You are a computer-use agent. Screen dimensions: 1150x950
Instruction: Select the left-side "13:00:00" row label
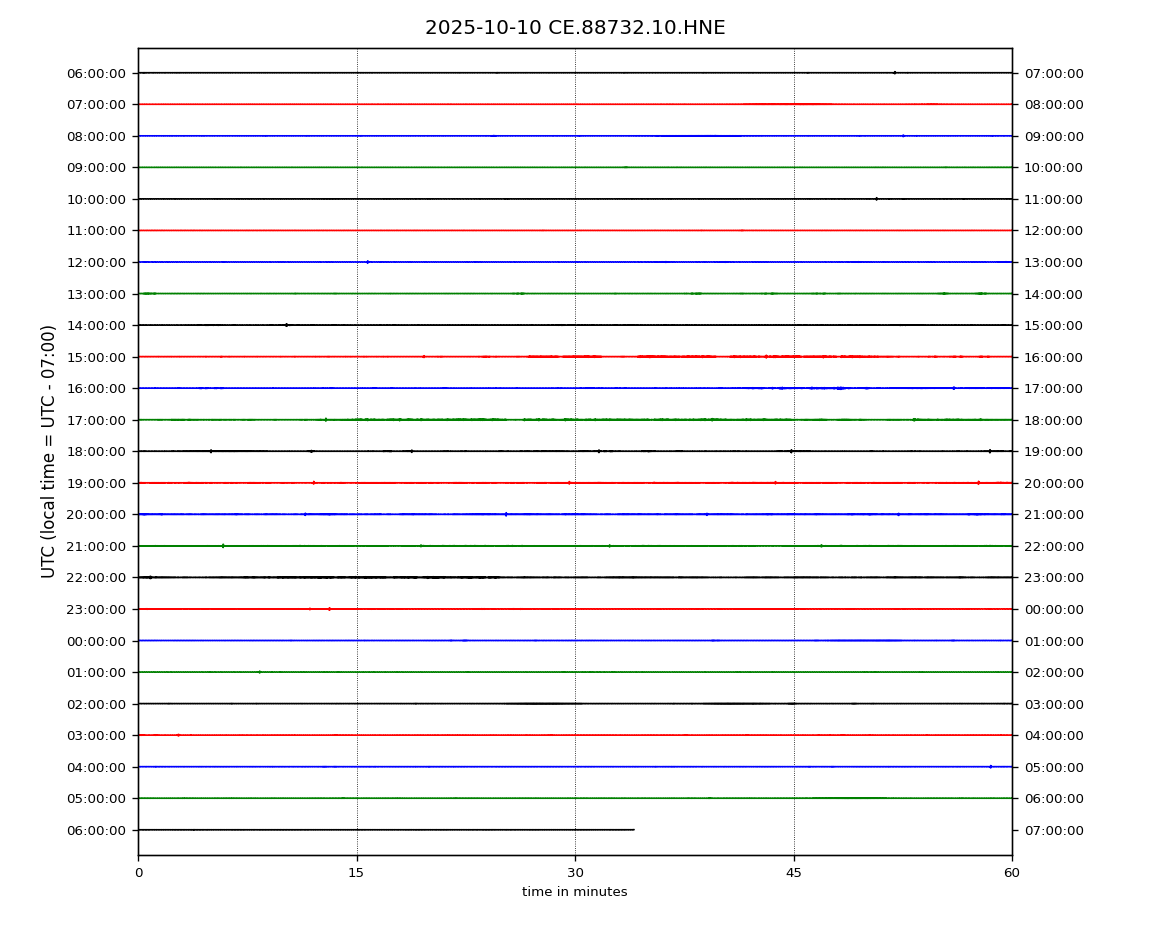97,294
